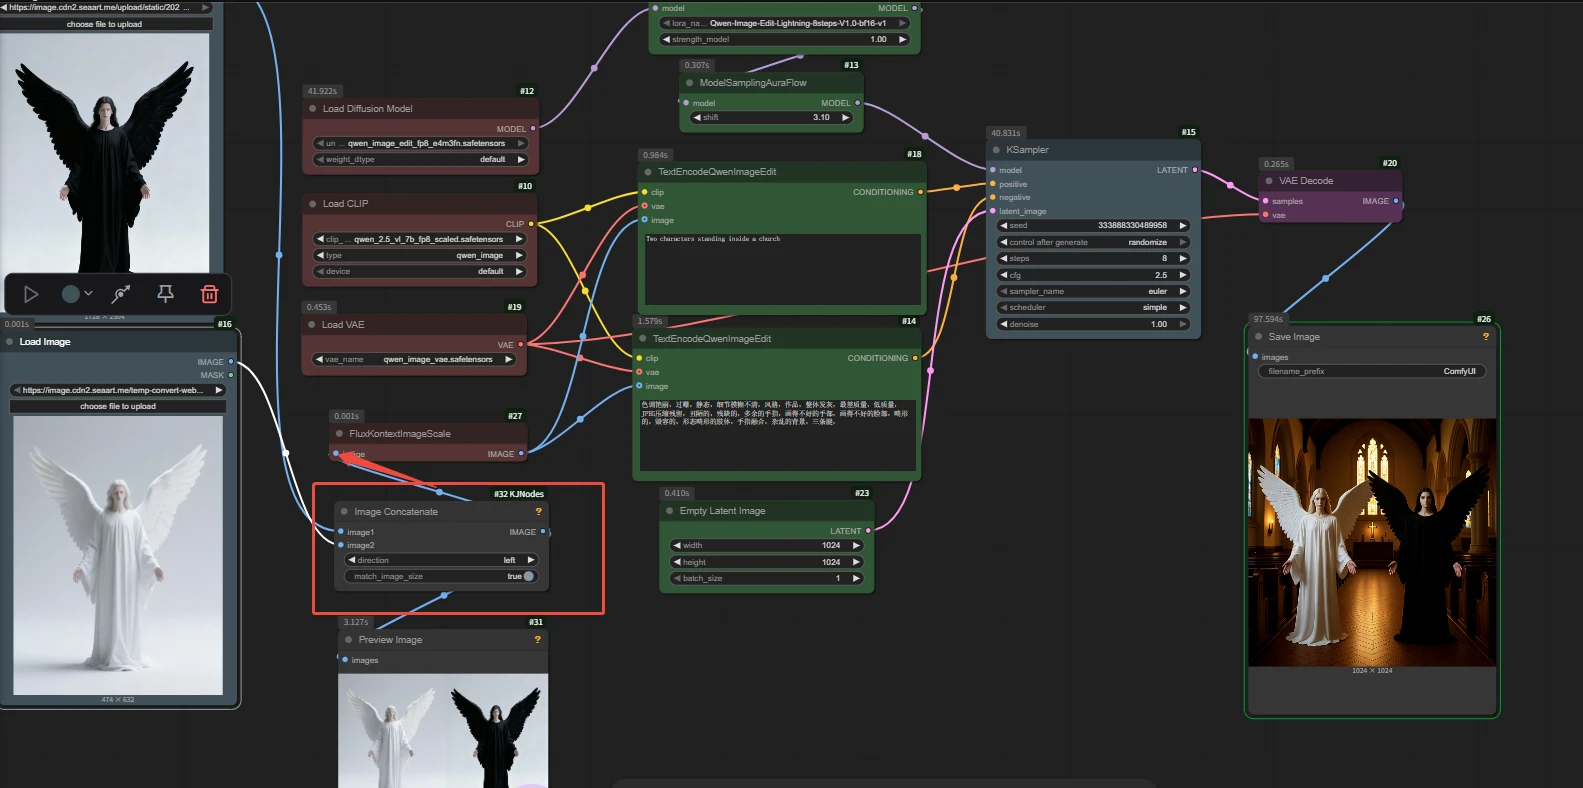
Task: Pin the selected node with pin icon
Action: [x=166, y=294]
